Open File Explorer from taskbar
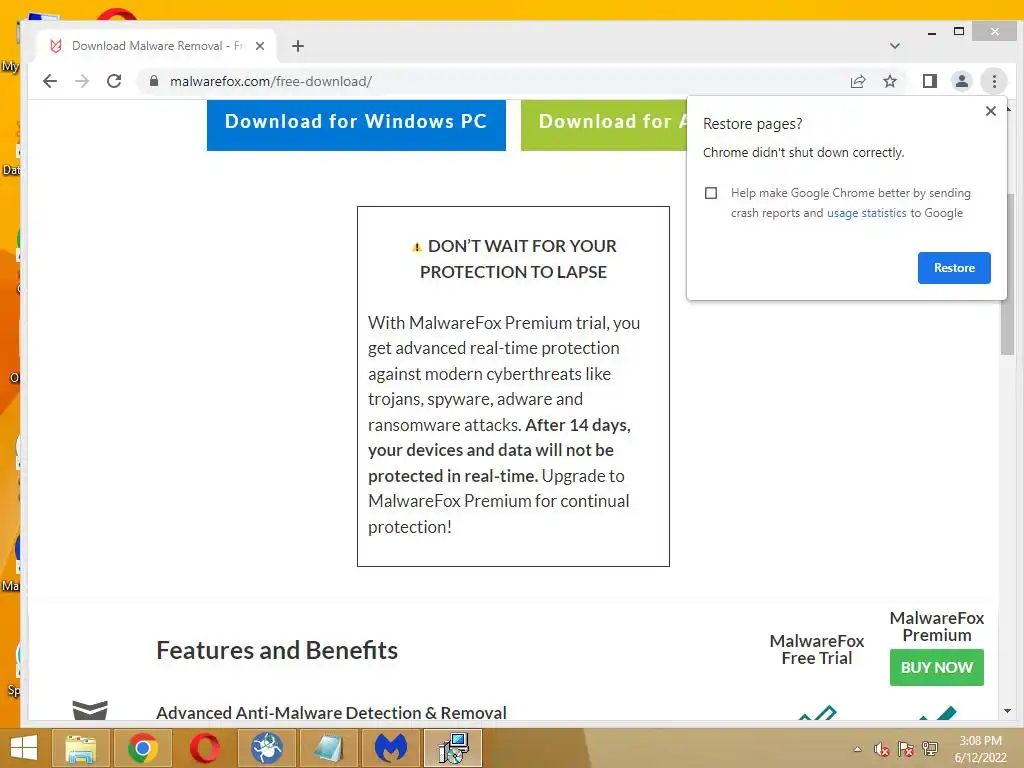 tap(80, 748)
